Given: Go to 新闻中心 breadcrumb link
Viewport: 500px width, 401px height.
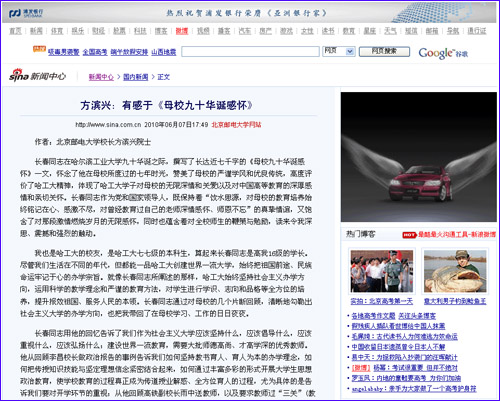Looking at the screenshot, I should point(101,77).
